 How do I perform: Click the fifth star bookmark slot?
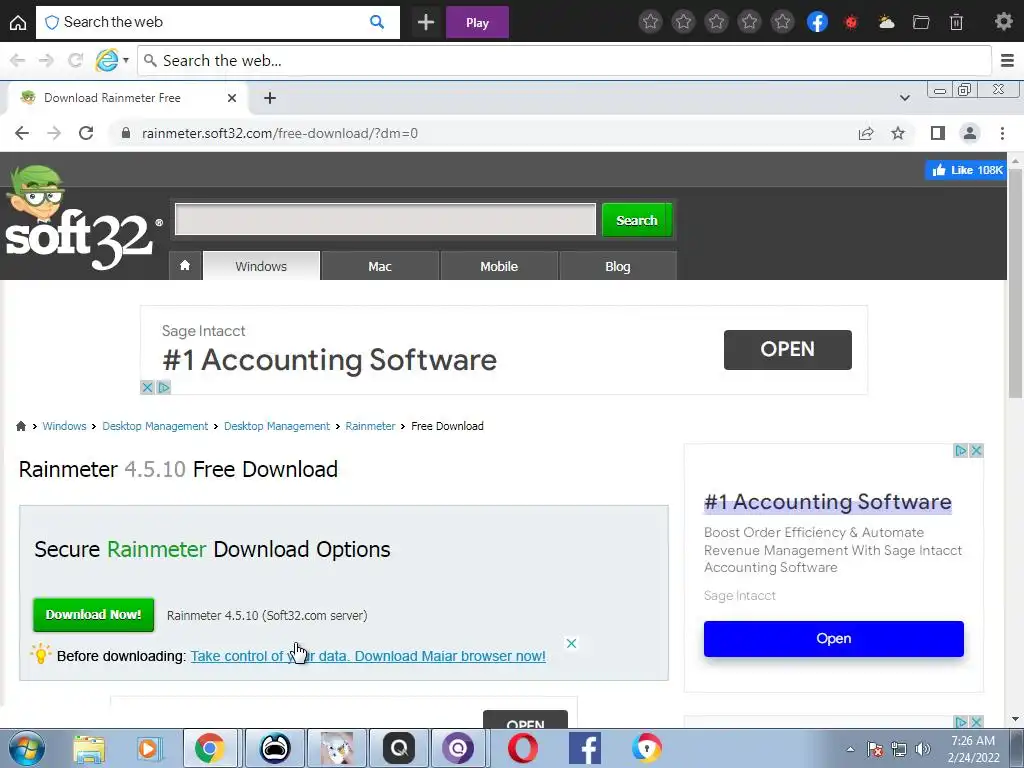coord(782,22)
